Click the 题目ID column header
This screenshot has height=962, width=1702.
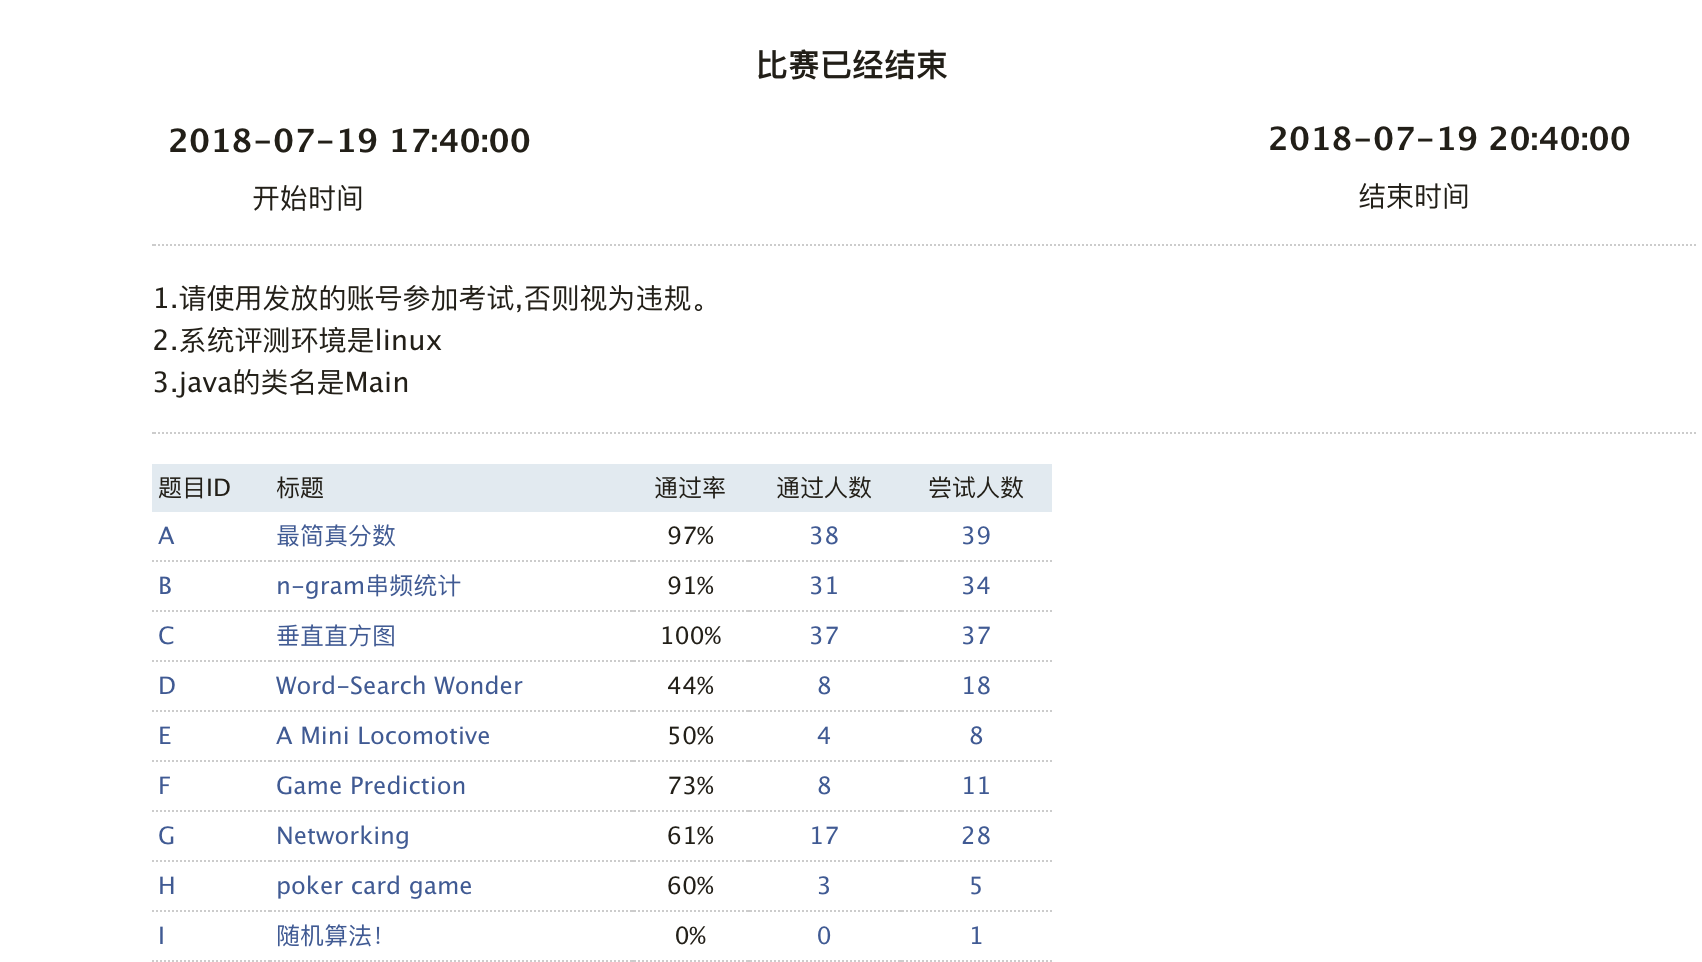194,488
